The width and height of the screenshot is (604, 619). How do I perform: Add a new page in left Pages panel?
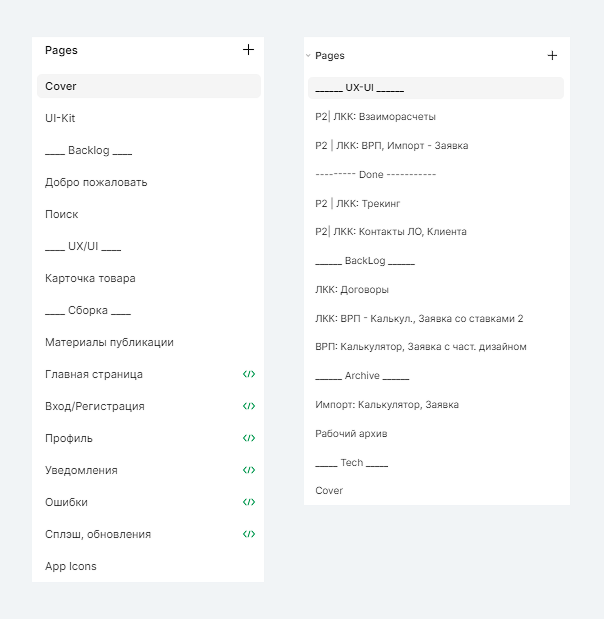coord(248,50)
